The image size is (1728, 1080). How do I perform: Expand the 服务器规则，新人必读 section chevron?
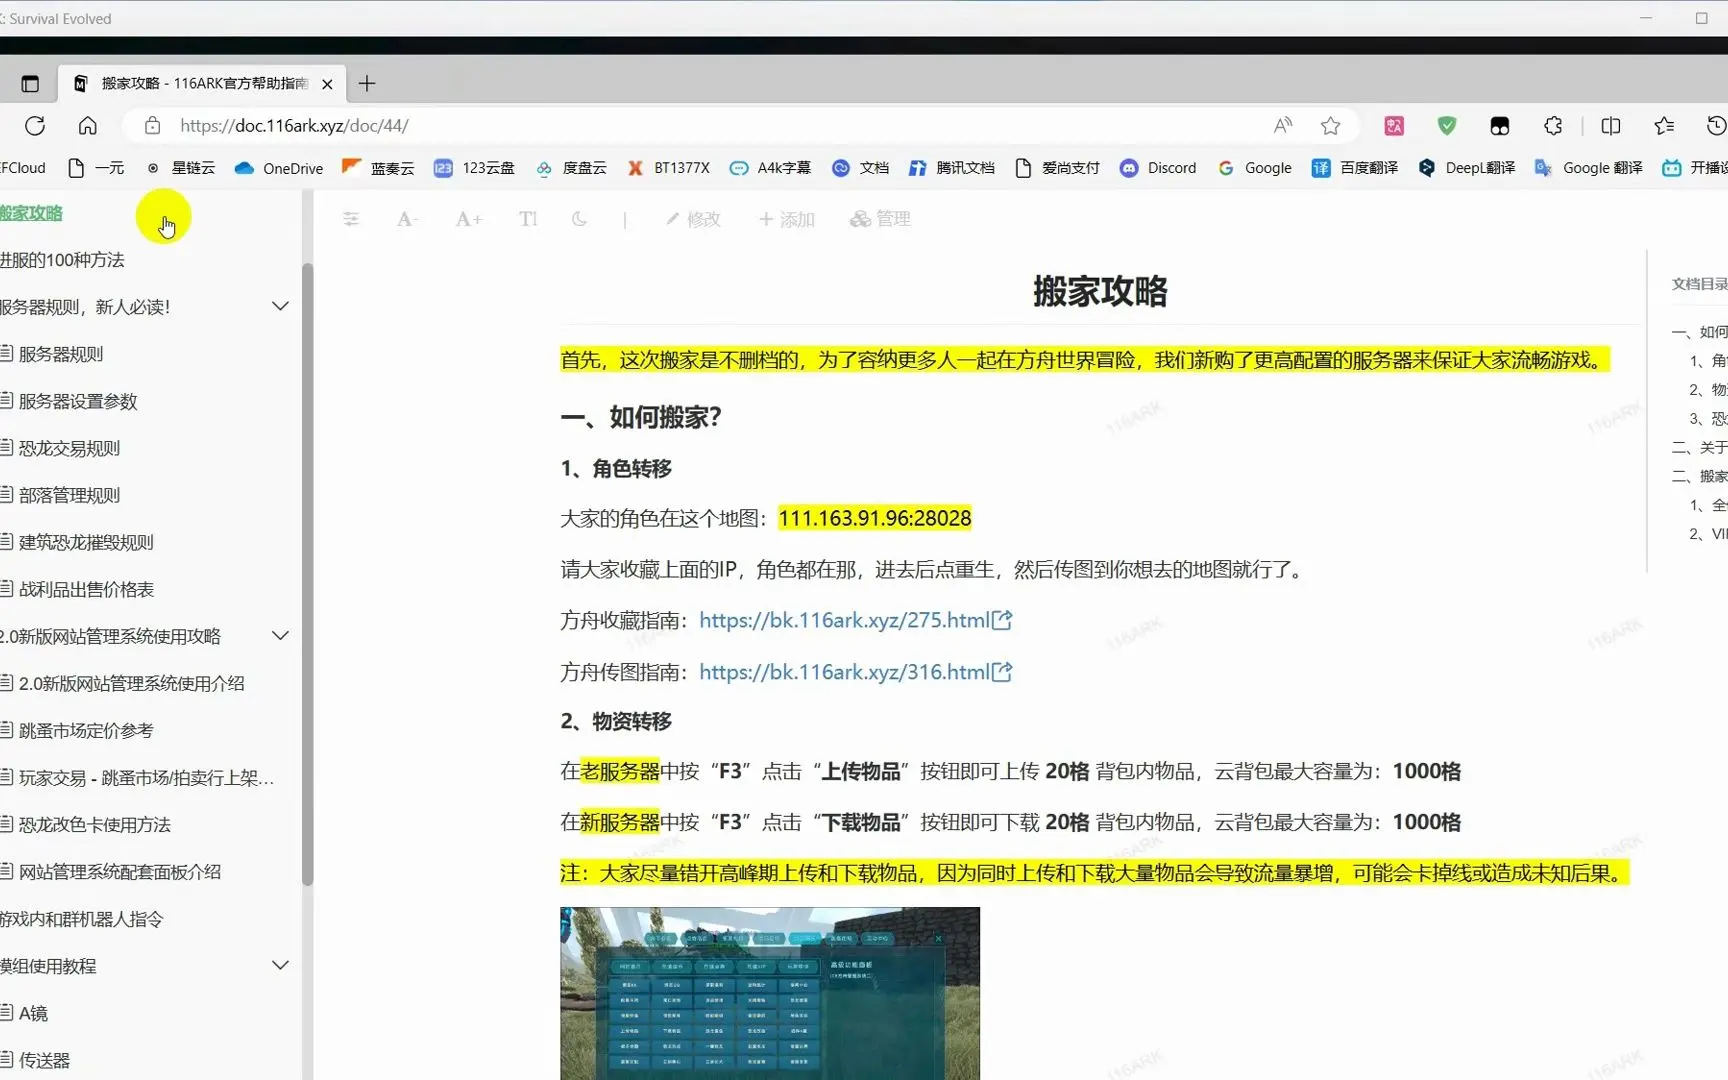(x=281, y=306)
